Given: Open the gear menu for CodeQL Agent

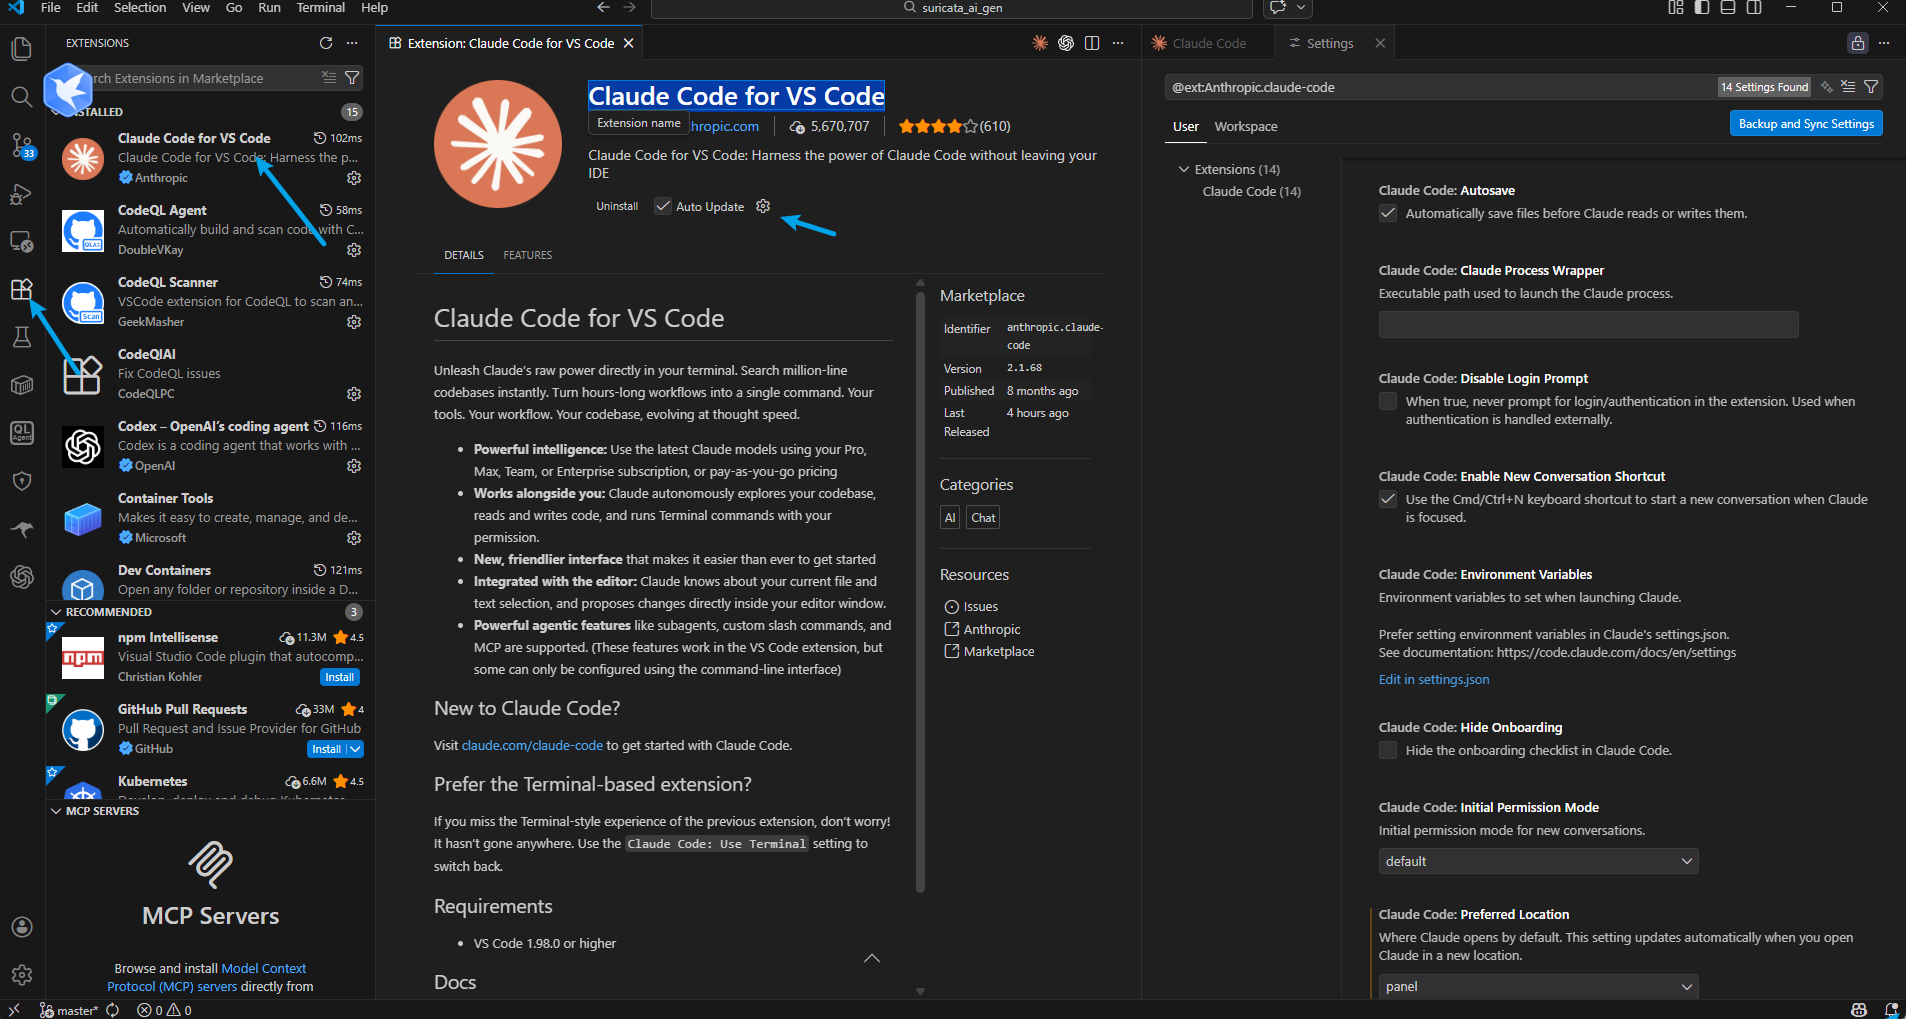Looking at the screenshot, I should coord(354,250).
